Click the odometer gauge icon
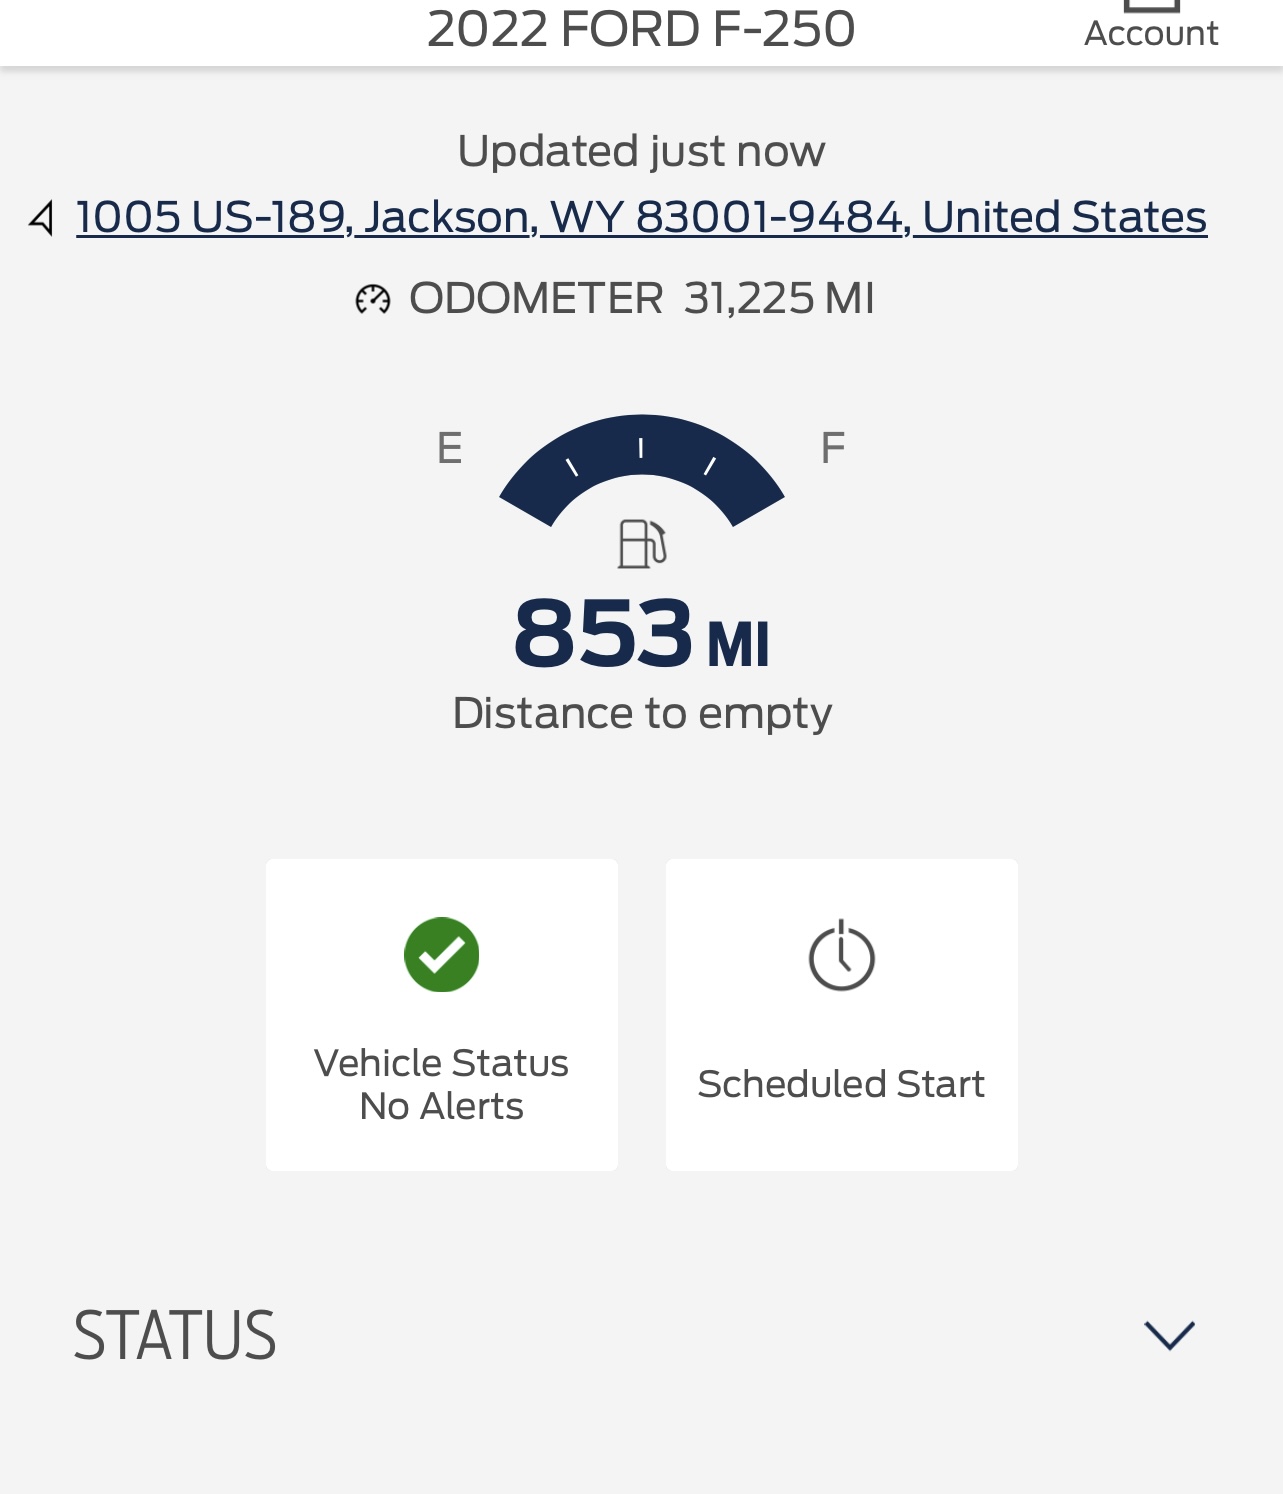 [x=373, y=299]
